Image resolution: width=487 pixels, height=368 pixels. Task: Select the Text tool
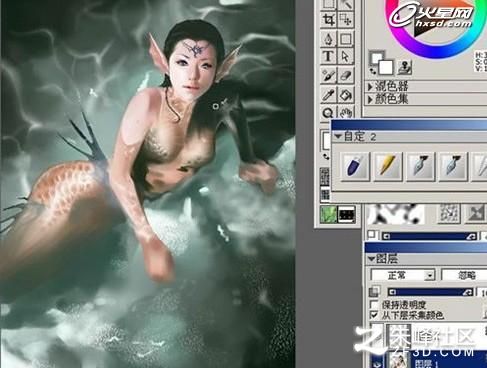pos(329,56)
